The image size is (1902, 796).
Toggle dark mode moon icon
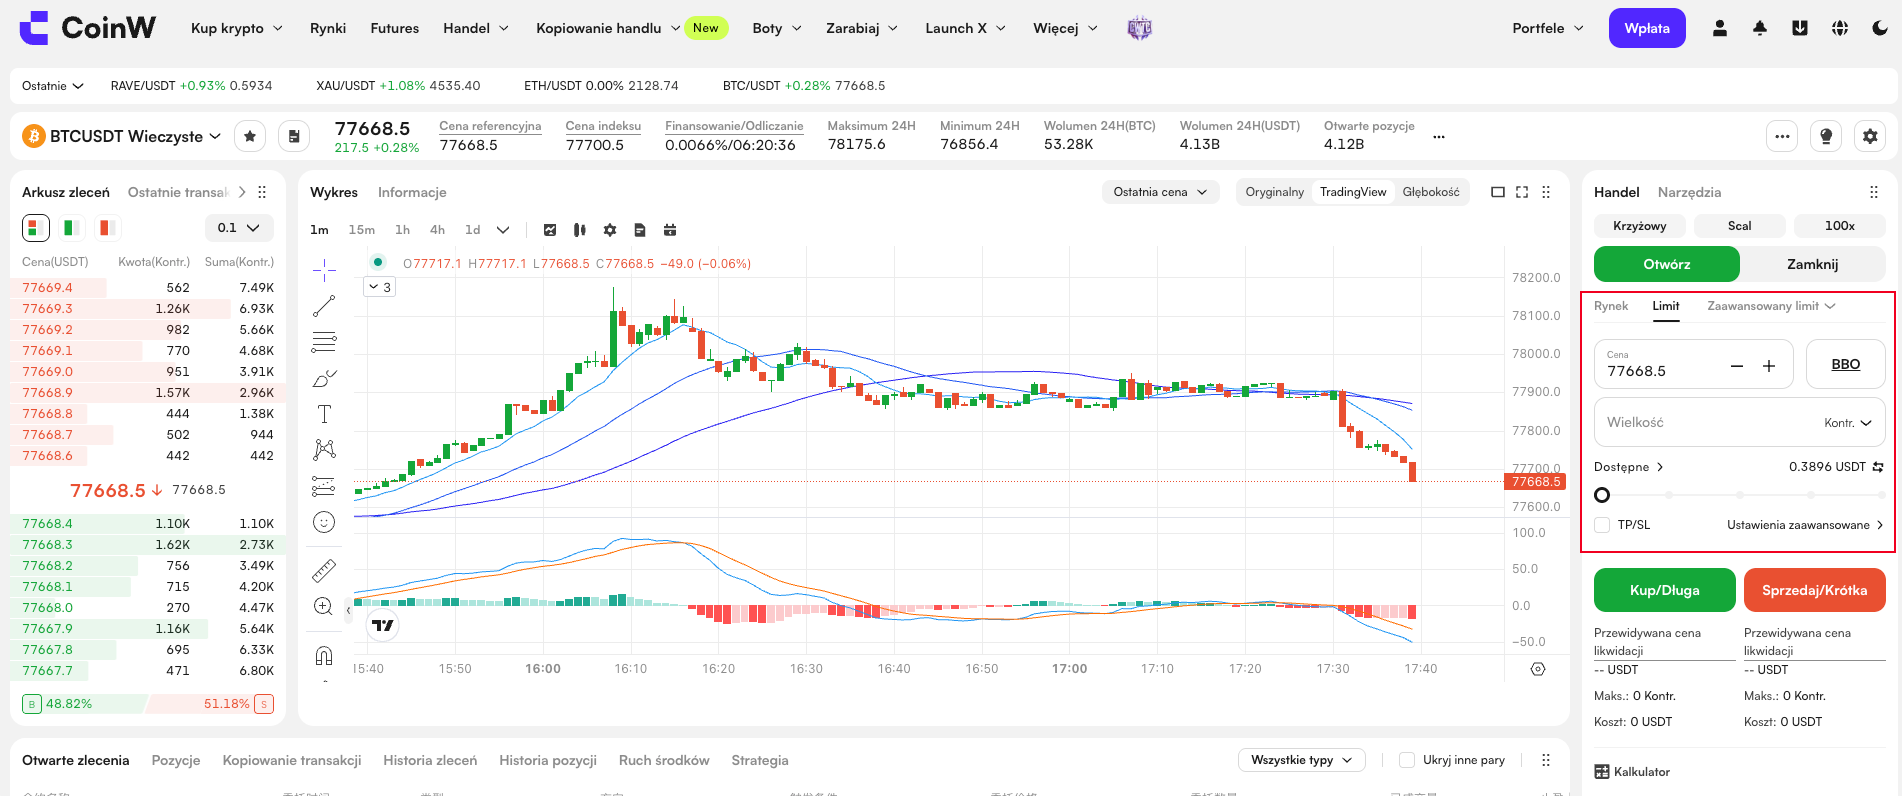pyautogui.click(x=1880, y=28)
